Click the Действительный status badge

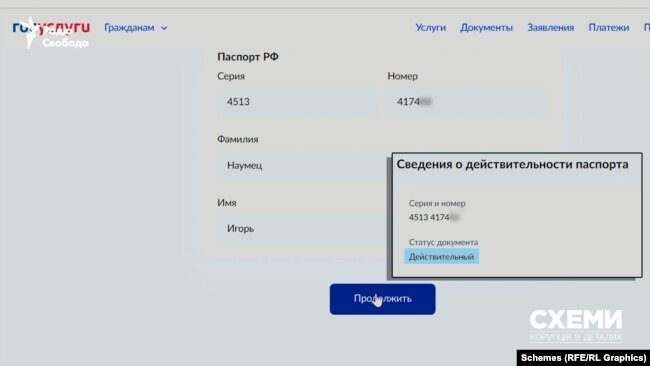tap(441, 257)
